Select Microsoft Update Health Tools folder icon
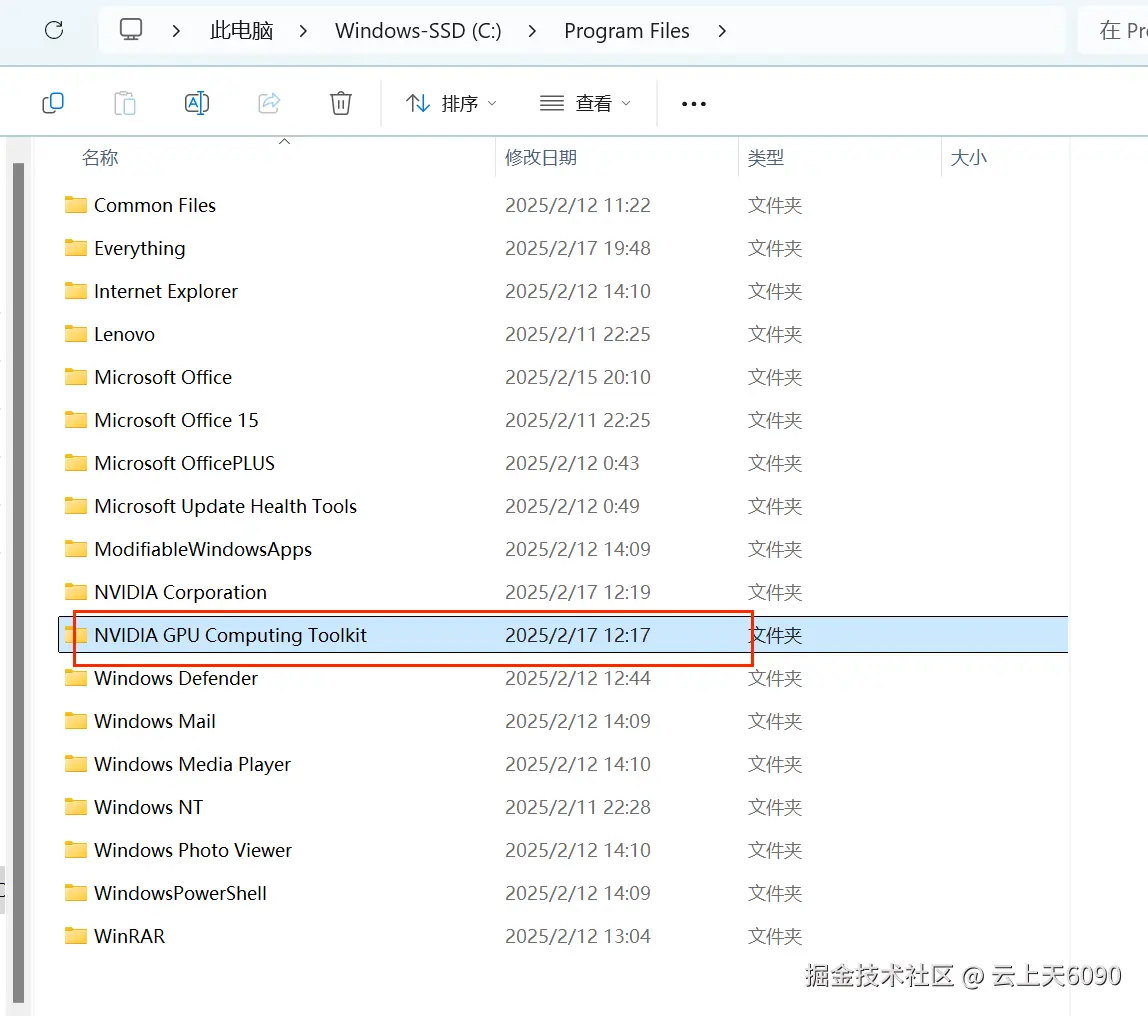1148x1016 pixels. pyautogui.click(x=75, y=506)
